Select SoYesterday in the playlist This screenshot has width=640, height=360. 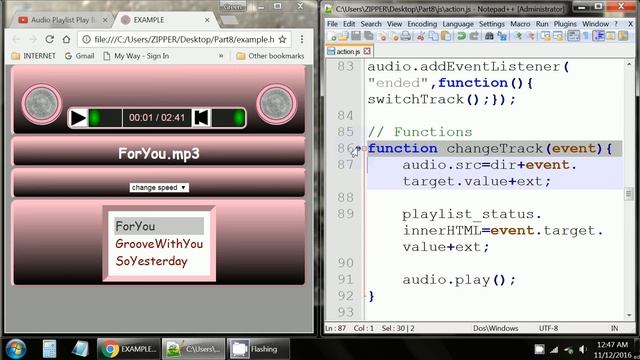[159, 261]
